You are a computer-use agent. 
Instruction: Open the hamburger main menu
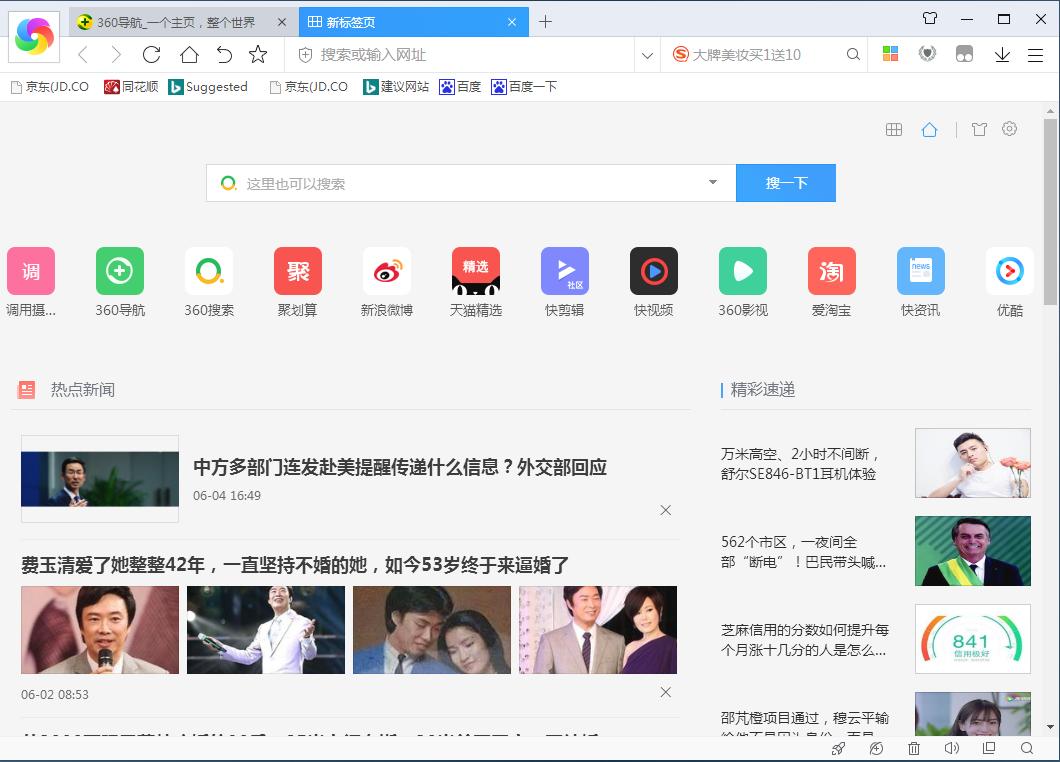(x=1036, y=56)
